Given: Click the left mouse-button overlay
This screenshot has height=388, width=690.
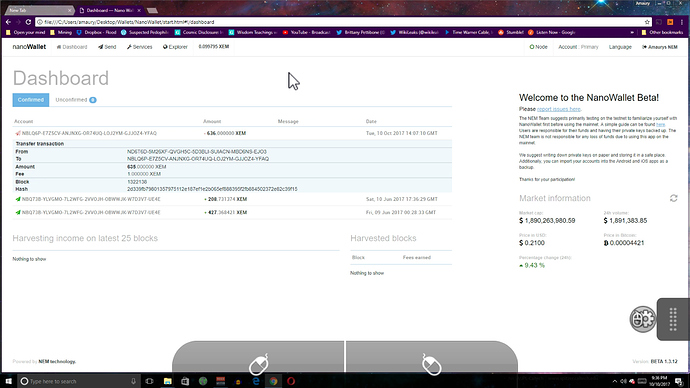Looking at the screenshot, I should (258, 357).
